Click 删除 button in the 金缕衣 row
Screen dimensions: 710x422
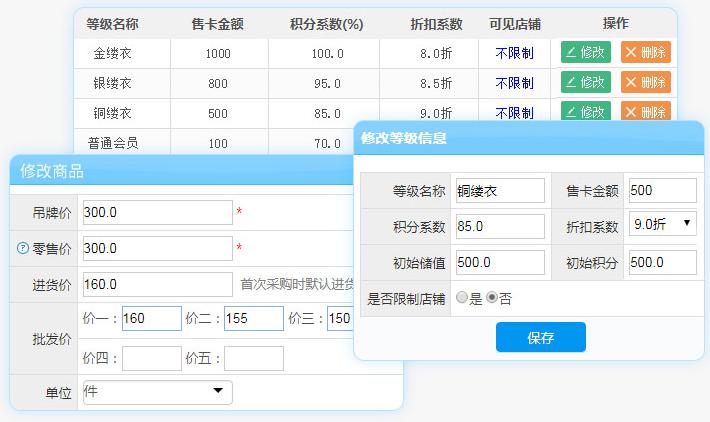pos(646,53)
